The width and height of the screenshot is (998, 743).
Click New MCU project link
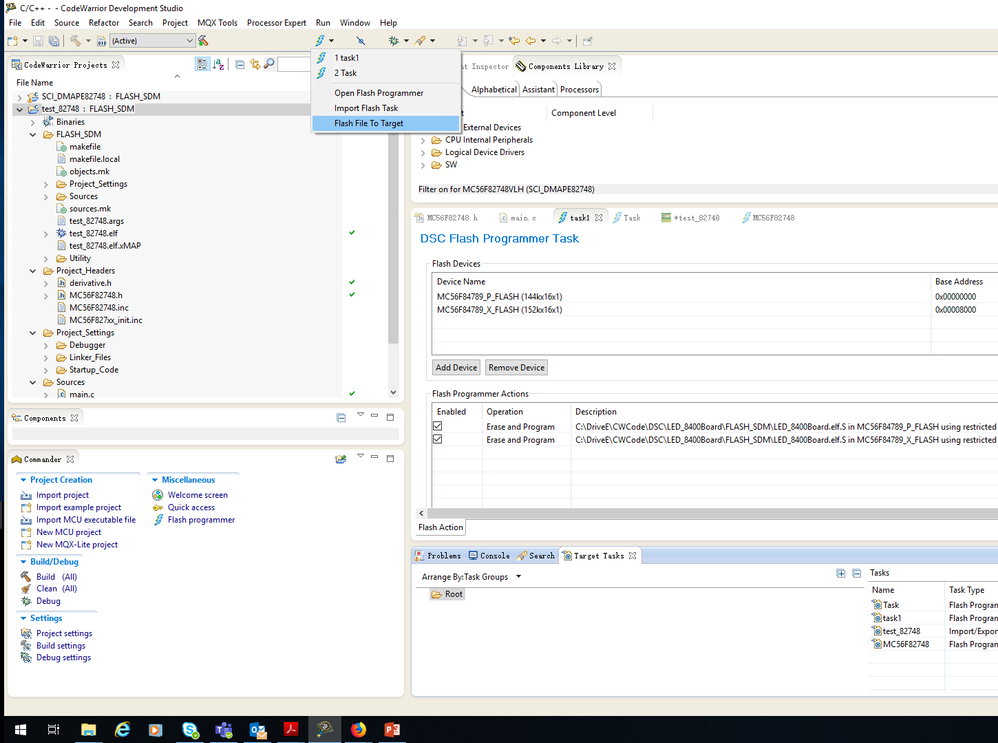(69, 532)
